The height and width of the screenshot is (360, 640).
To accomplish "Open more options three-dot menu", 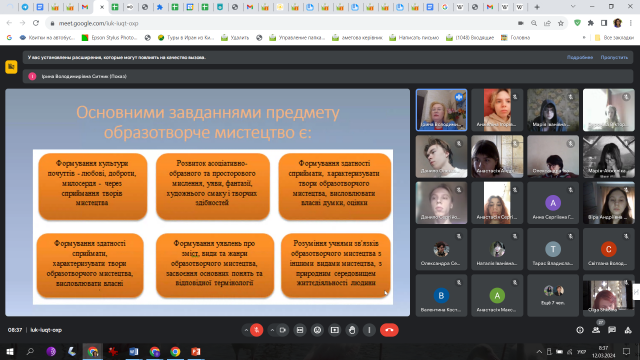I will [369, 330].
